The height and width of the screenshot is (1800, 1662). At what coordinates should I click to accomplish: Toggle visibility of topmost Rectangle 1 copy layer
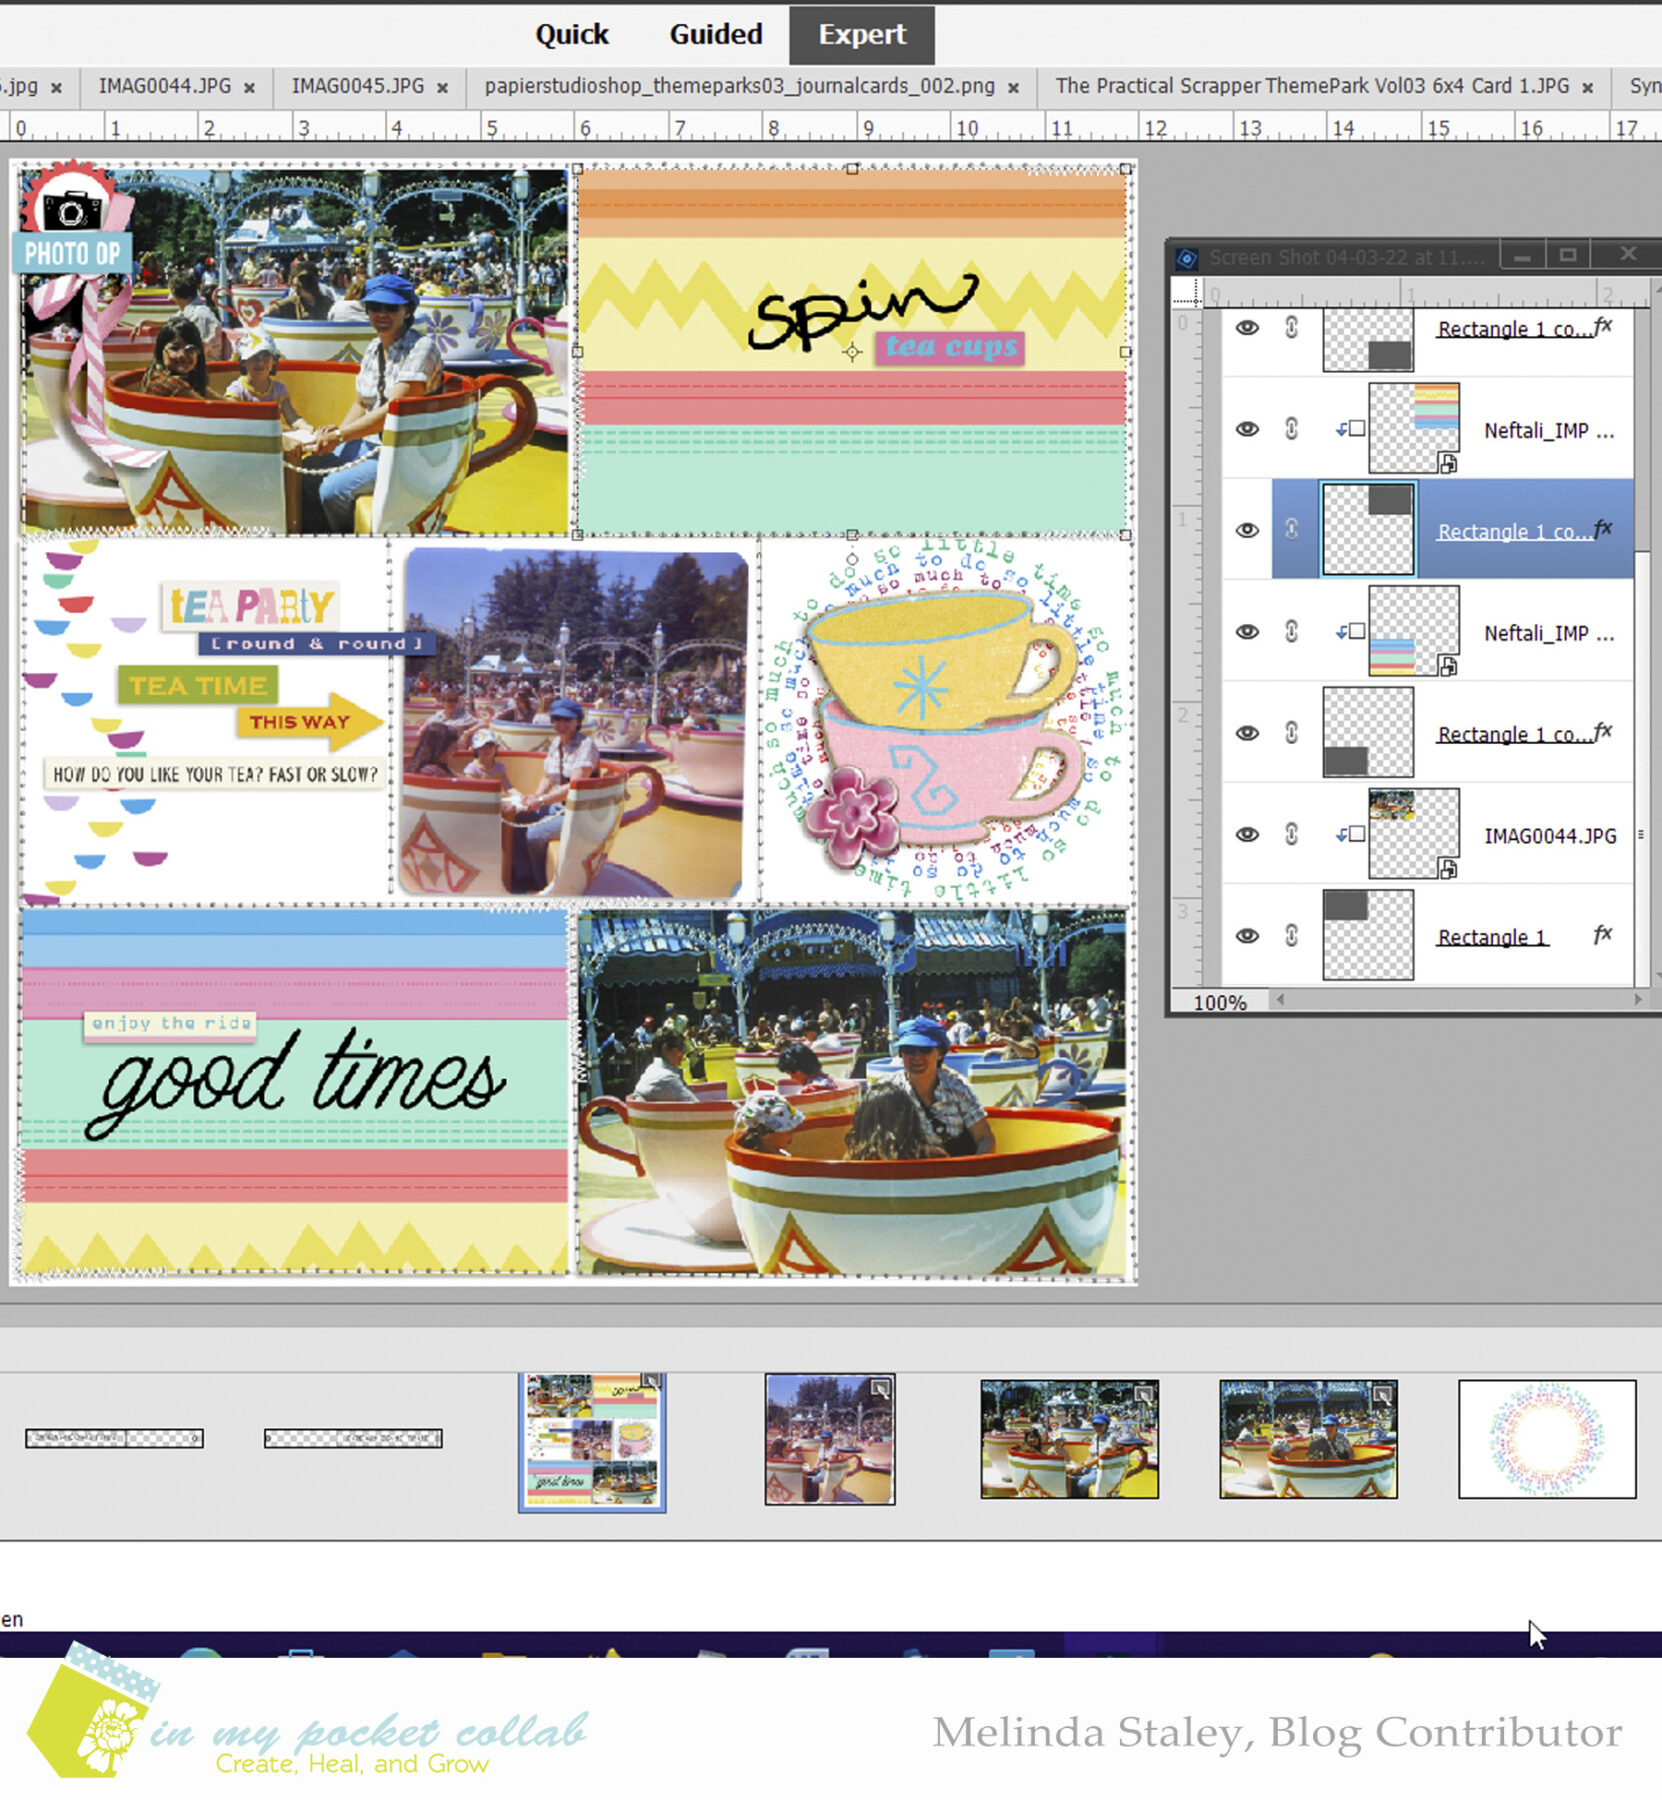1246,328
